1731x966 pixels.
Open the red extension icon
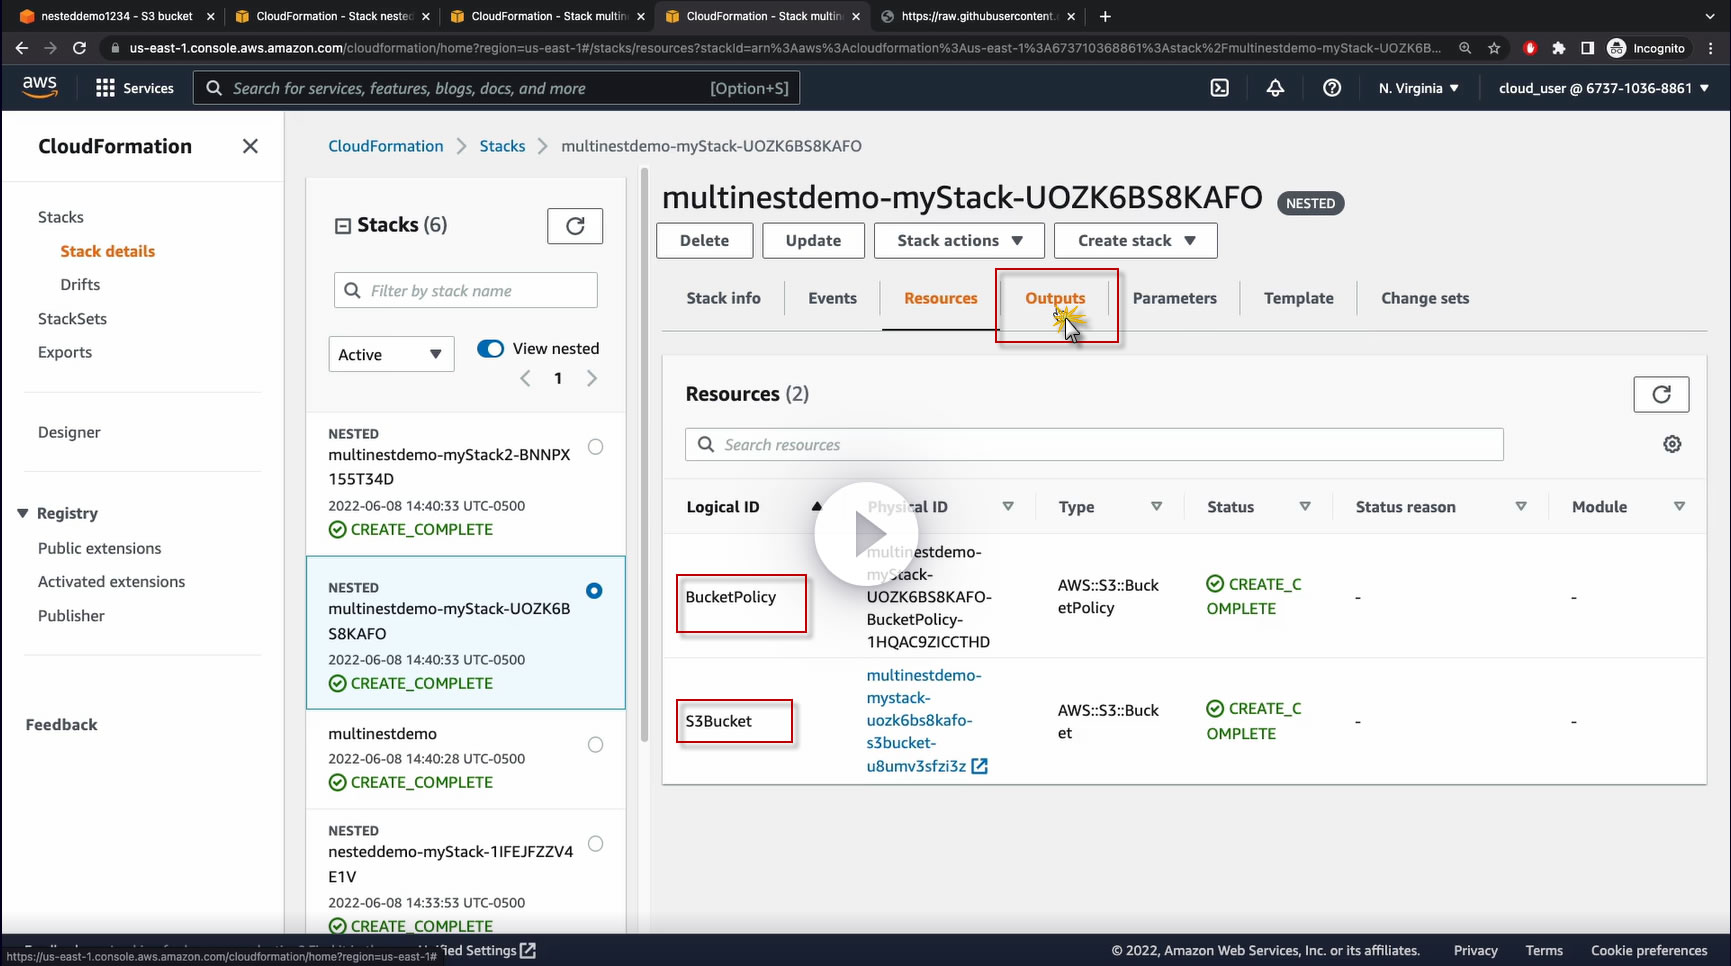[1529, 48]
